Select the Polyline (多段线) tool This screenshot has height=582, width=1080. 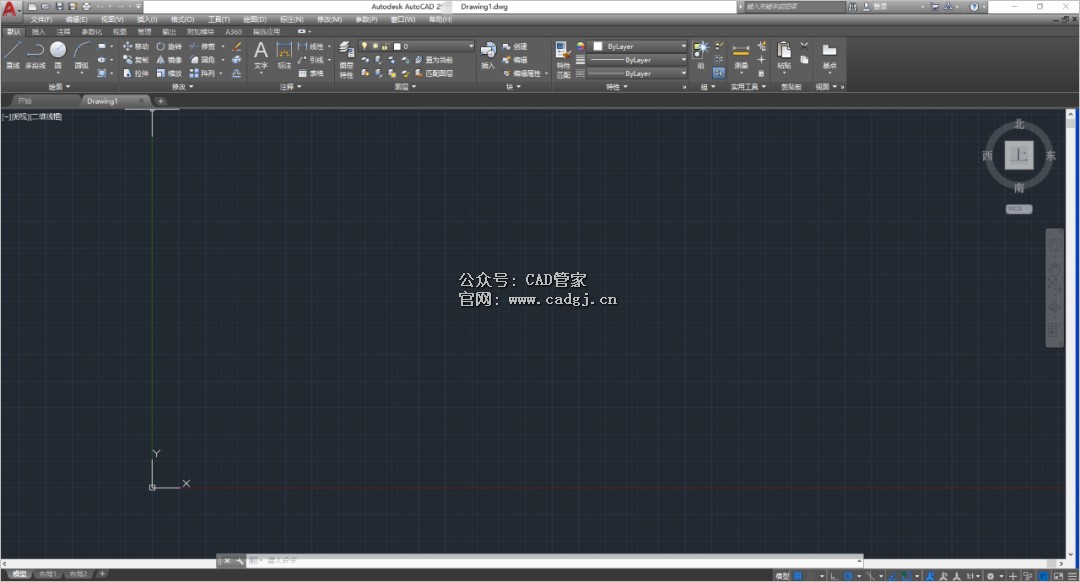(35, 55)
